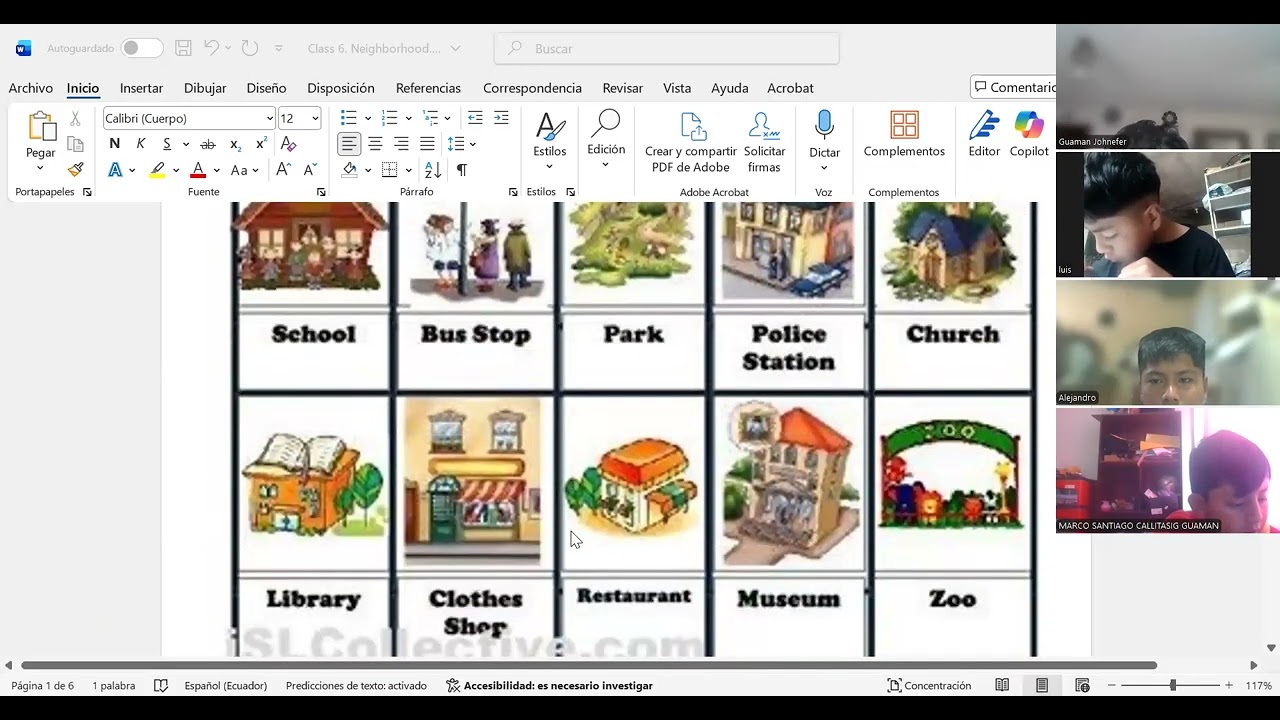Align text left
The height and width of the screenshot is (720, 1280).
(x=348, y=144)
